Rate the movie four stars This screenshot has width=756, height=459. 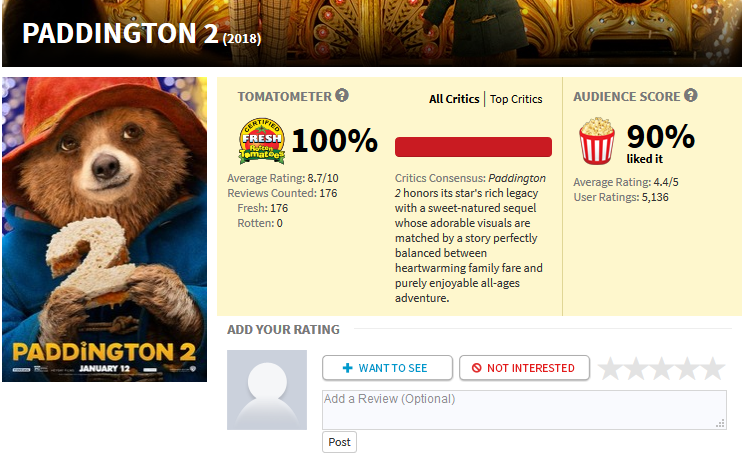(687, 368)
